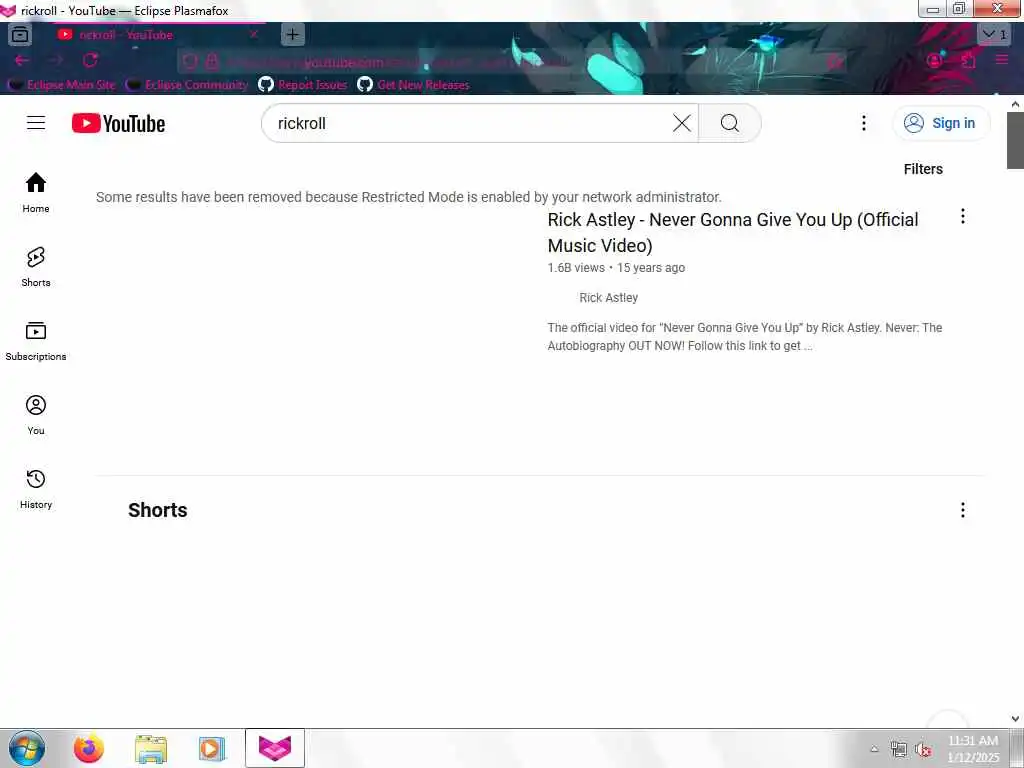This screenshot has height=768, width=1024.
Task: Click the padlock site security icon
Action: click(212, 61)
